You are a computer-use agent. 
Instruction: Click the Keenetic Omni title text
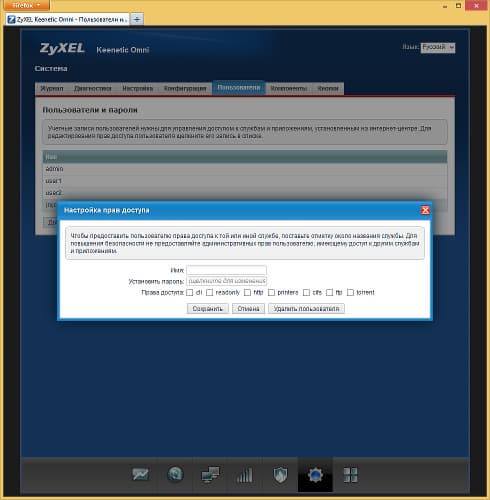point(123,50)
